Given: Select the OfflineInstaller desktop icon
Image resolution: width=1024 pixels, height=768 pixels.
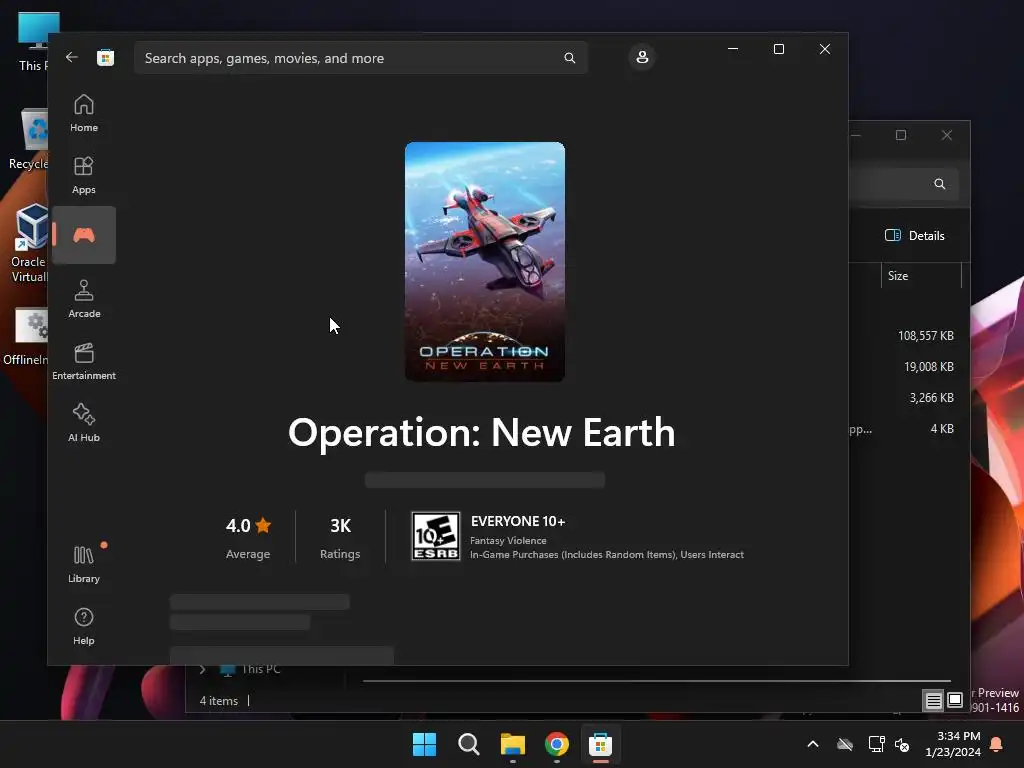Looking at the screenshot, I should point(26,337).
